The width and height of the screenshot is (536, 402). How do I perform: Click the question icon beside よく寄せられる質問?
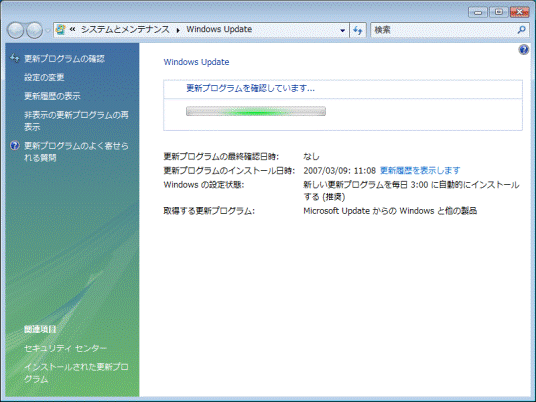click(15, 146)
